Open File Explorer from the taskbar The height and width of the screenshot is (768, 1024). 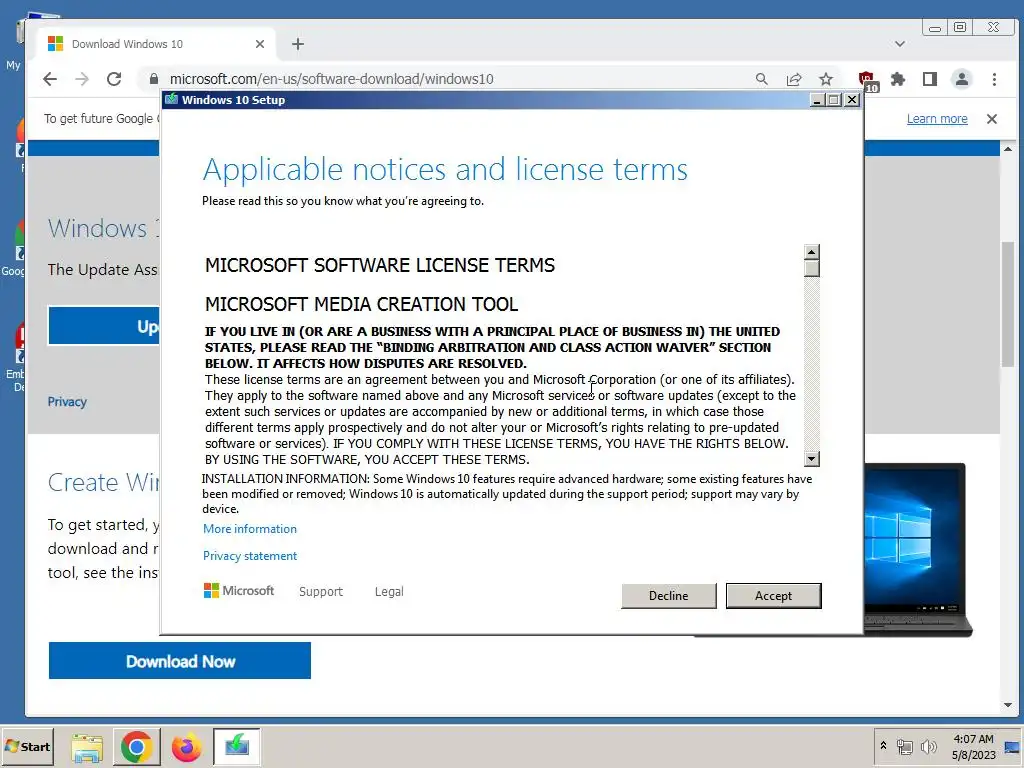click(x=87, y=747)
